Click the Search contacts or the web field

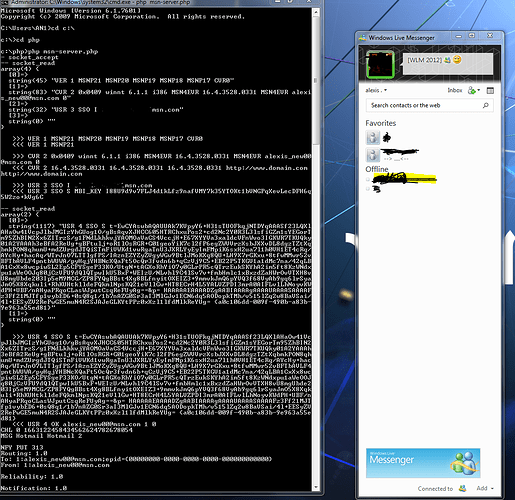coord(429,105)
